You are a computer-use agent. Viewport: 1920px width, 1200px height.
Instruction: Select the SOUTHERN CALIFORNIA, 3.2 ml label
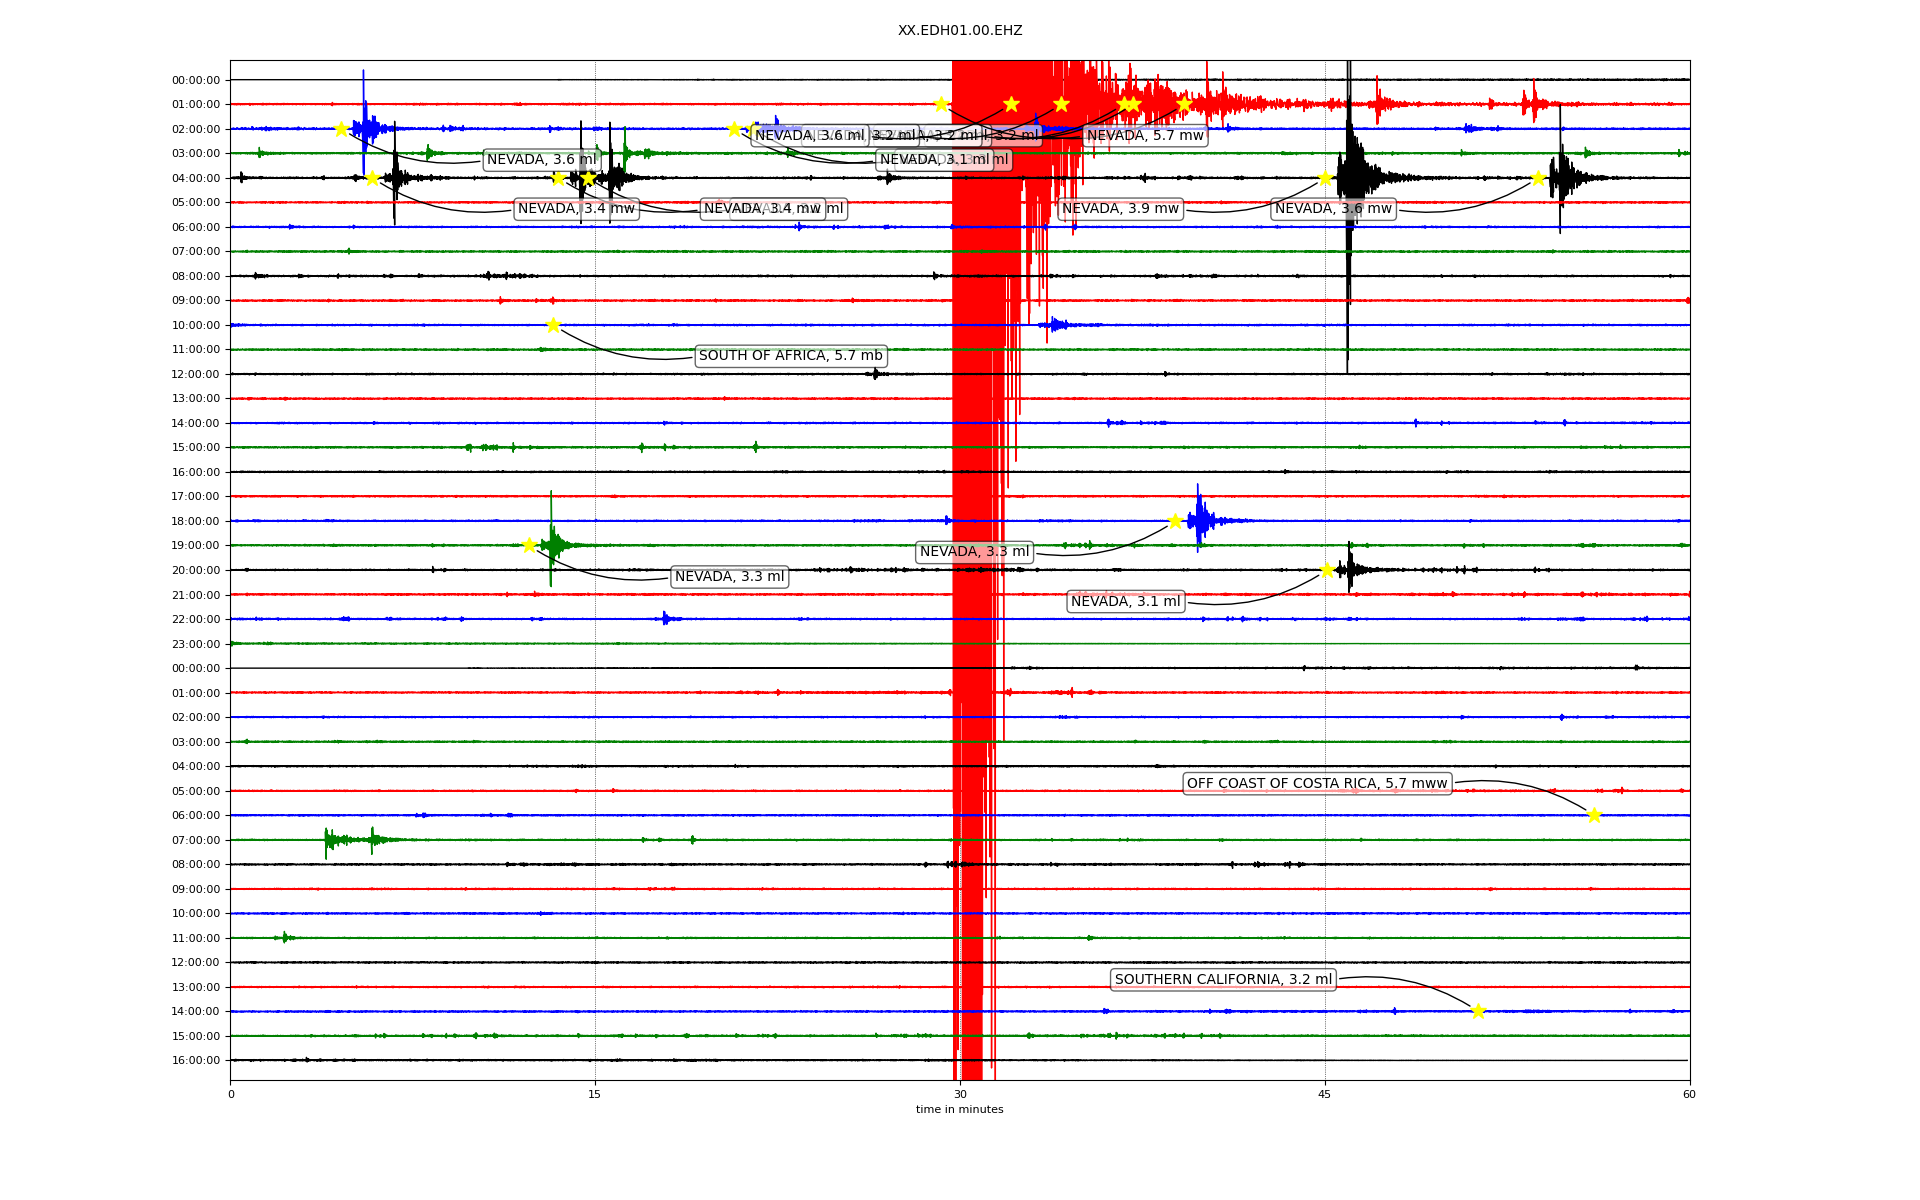coord(1222,980)
